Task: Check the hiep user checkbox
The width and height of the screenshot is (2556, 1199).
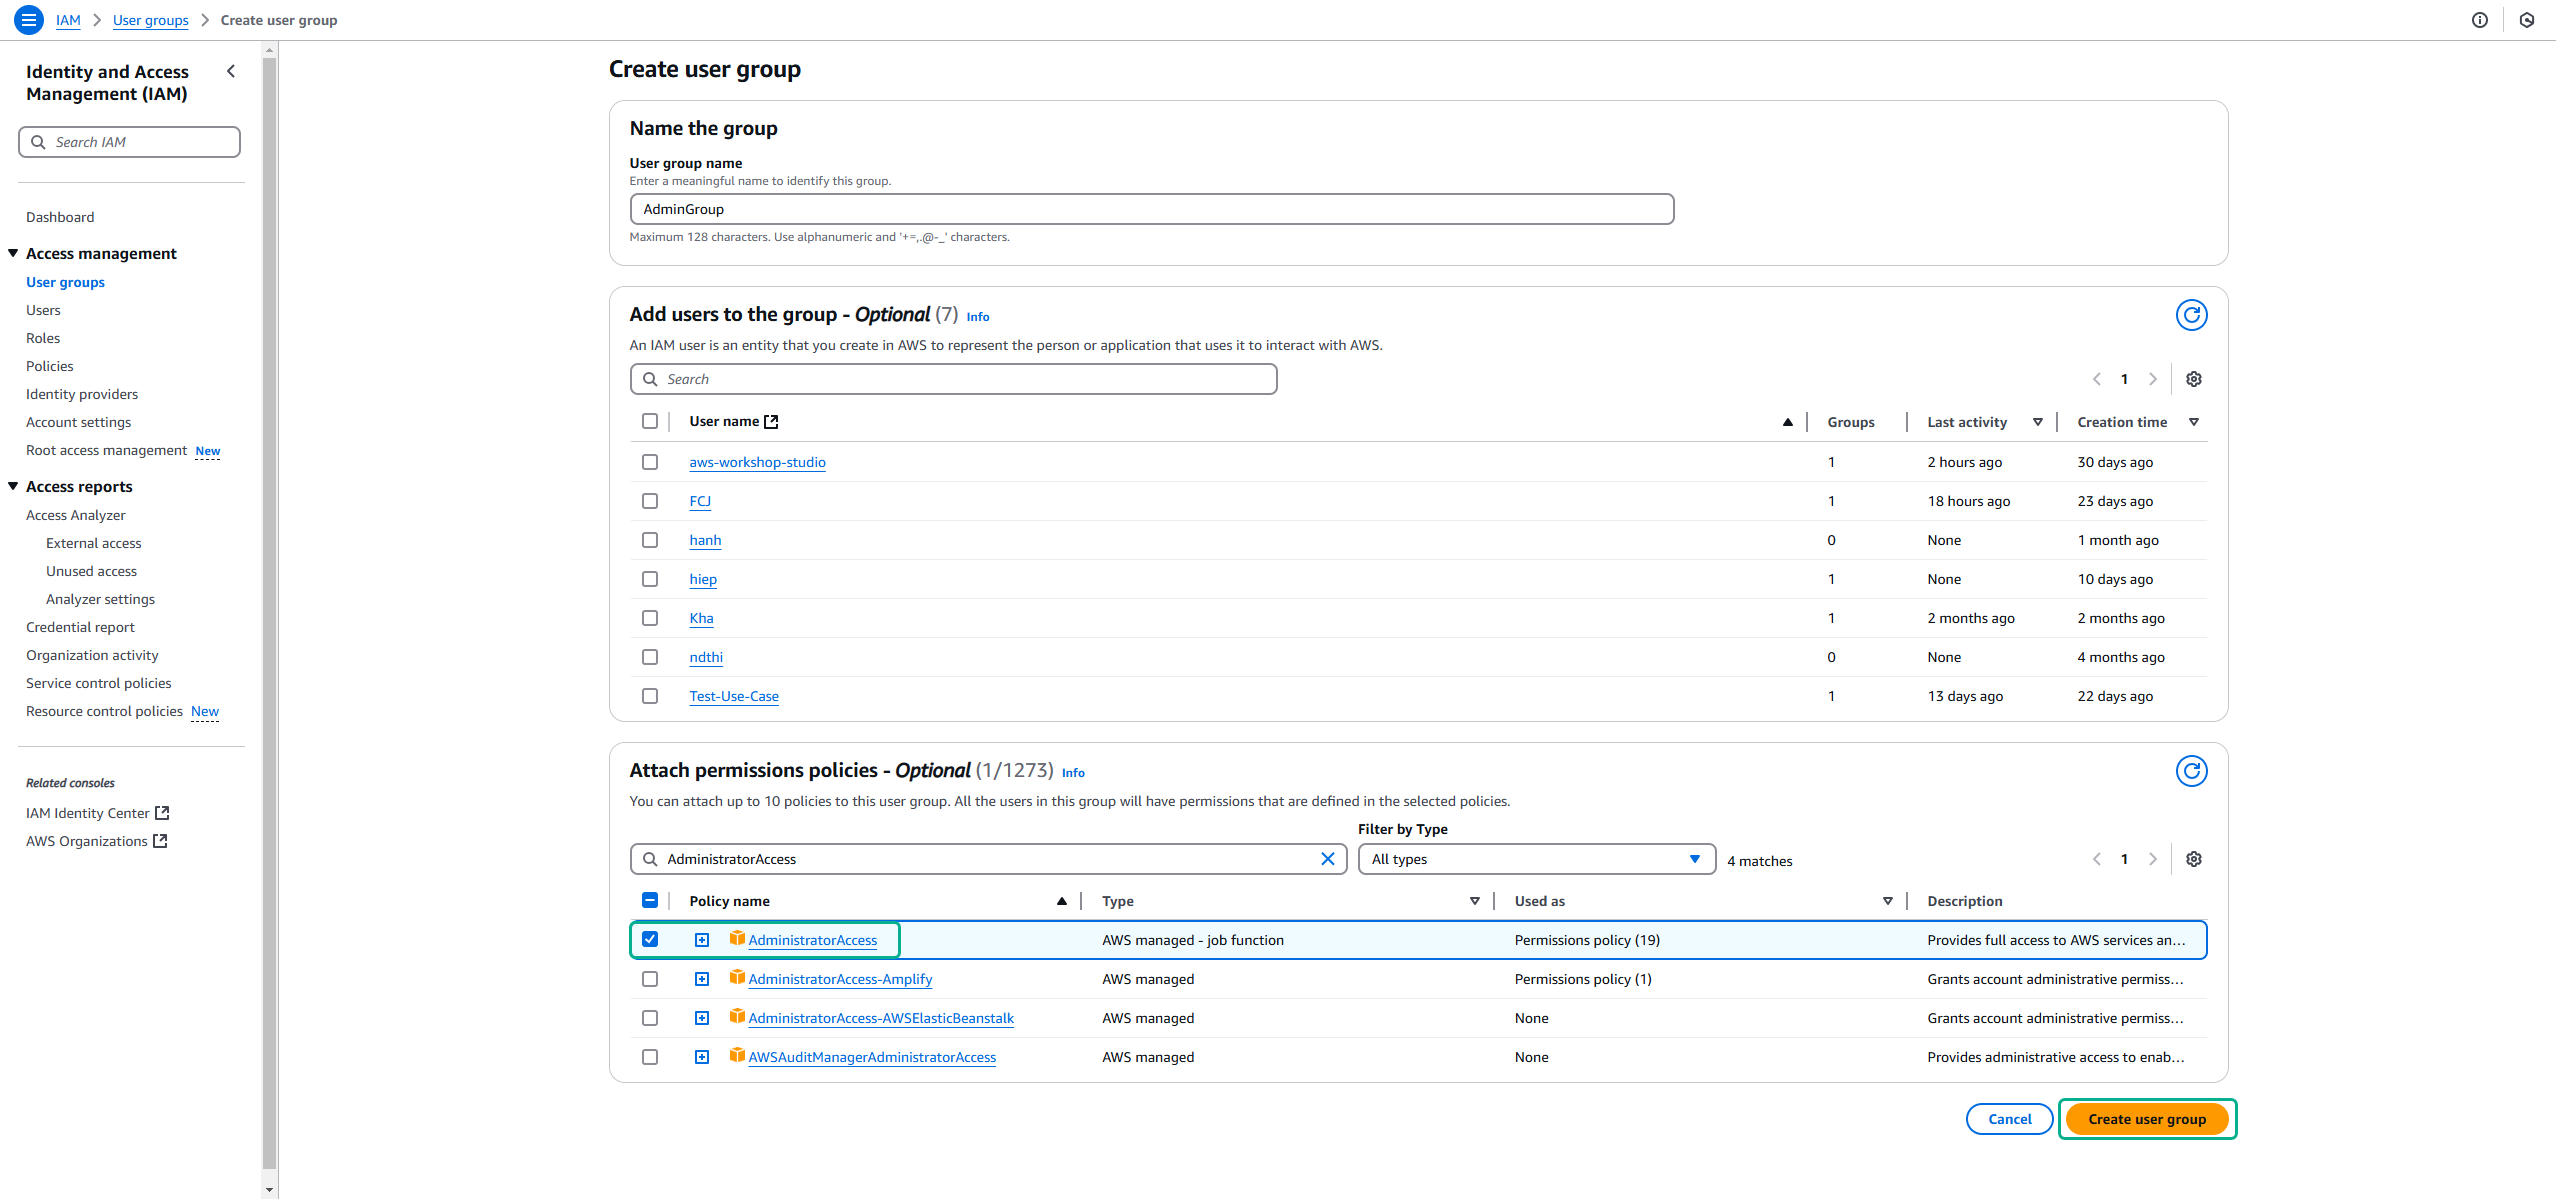Action: (650, 579)
